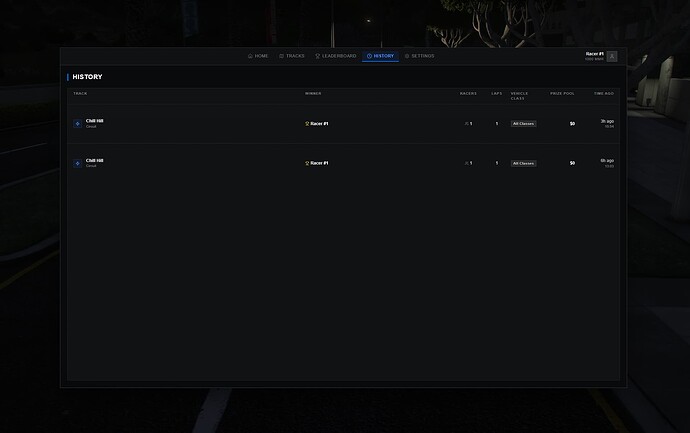Click the History page title
Viewport: 690px width, 433px height.
[87, 77]
